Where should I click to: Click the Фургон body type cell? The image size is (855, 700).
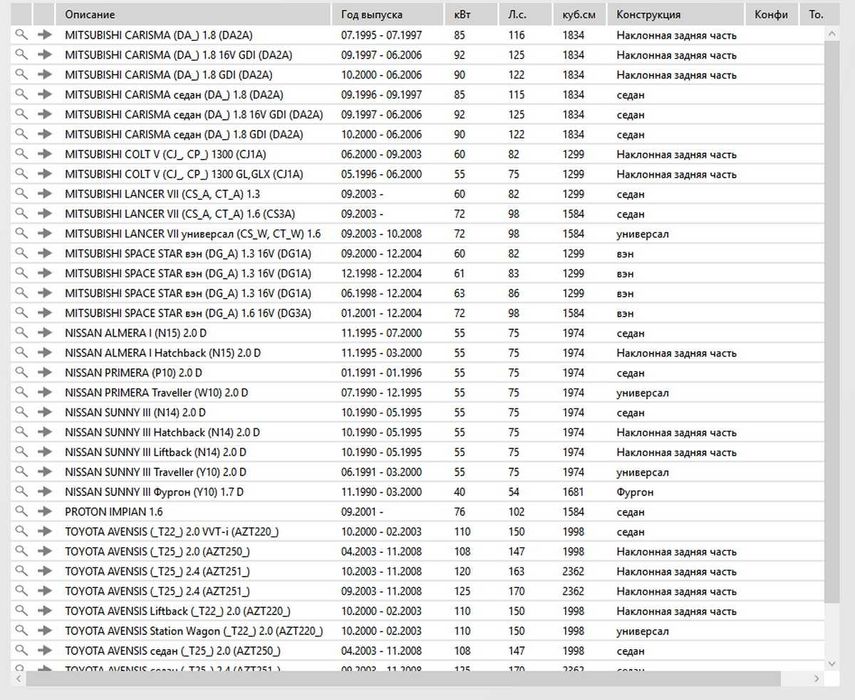pos(635,492)
